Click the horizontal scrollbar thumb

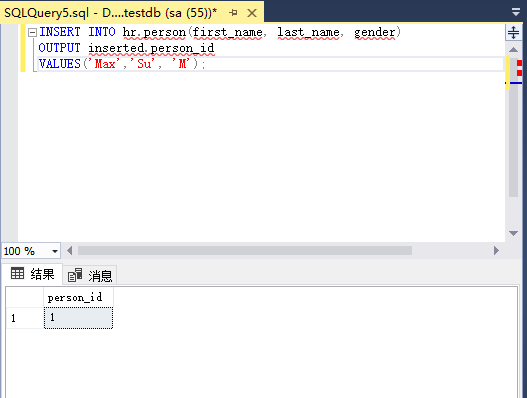[x=245, y=250]
